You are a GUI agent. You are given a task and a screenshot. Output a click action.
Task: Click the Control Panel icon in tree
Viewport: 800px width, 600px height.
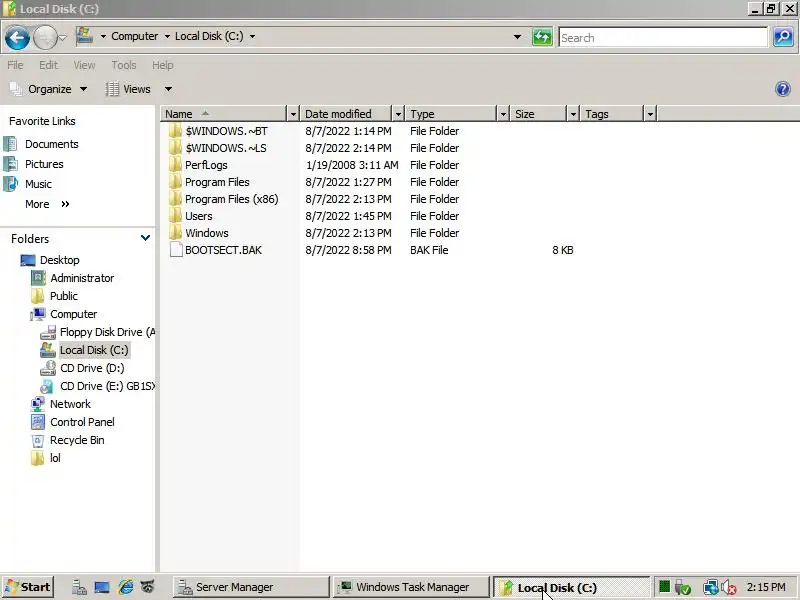coord(38,422)
